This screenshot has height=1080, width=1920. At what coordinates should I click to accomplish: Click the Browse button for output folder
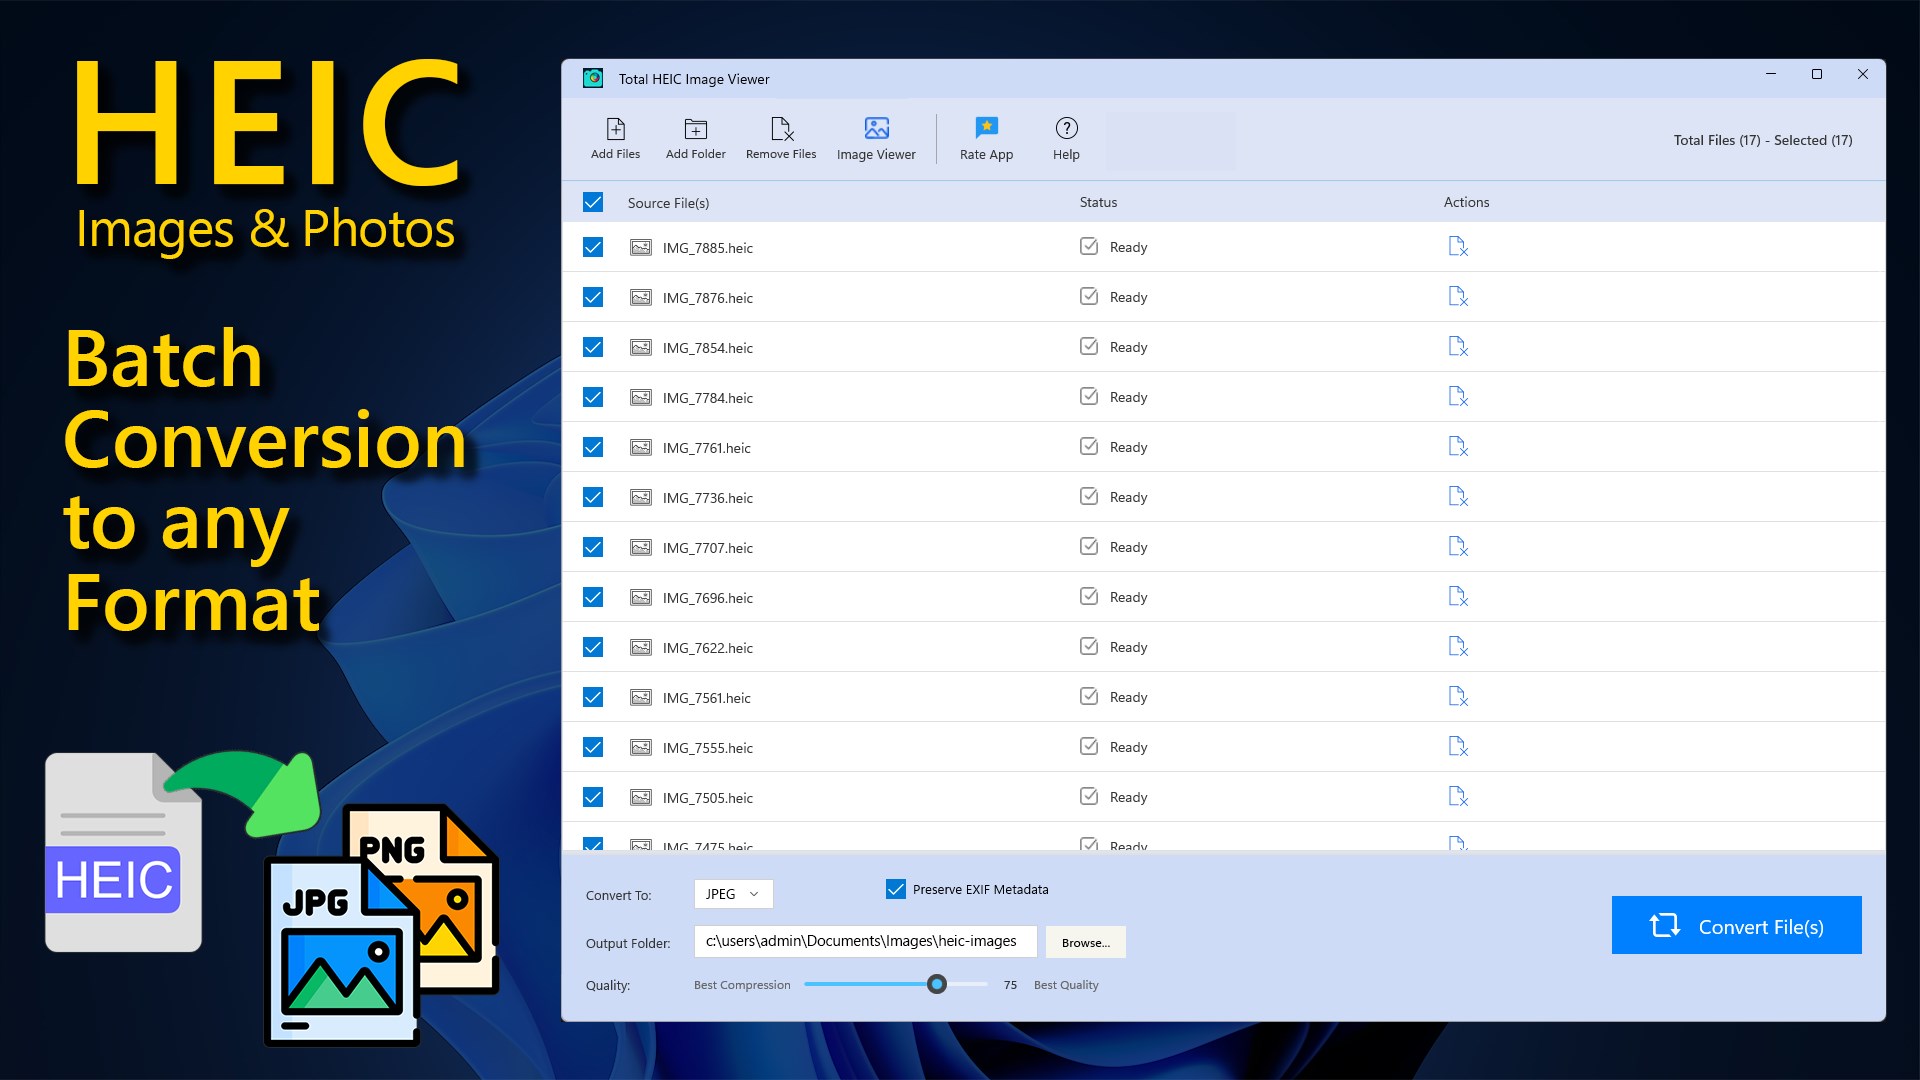[x=1085, y=942]
